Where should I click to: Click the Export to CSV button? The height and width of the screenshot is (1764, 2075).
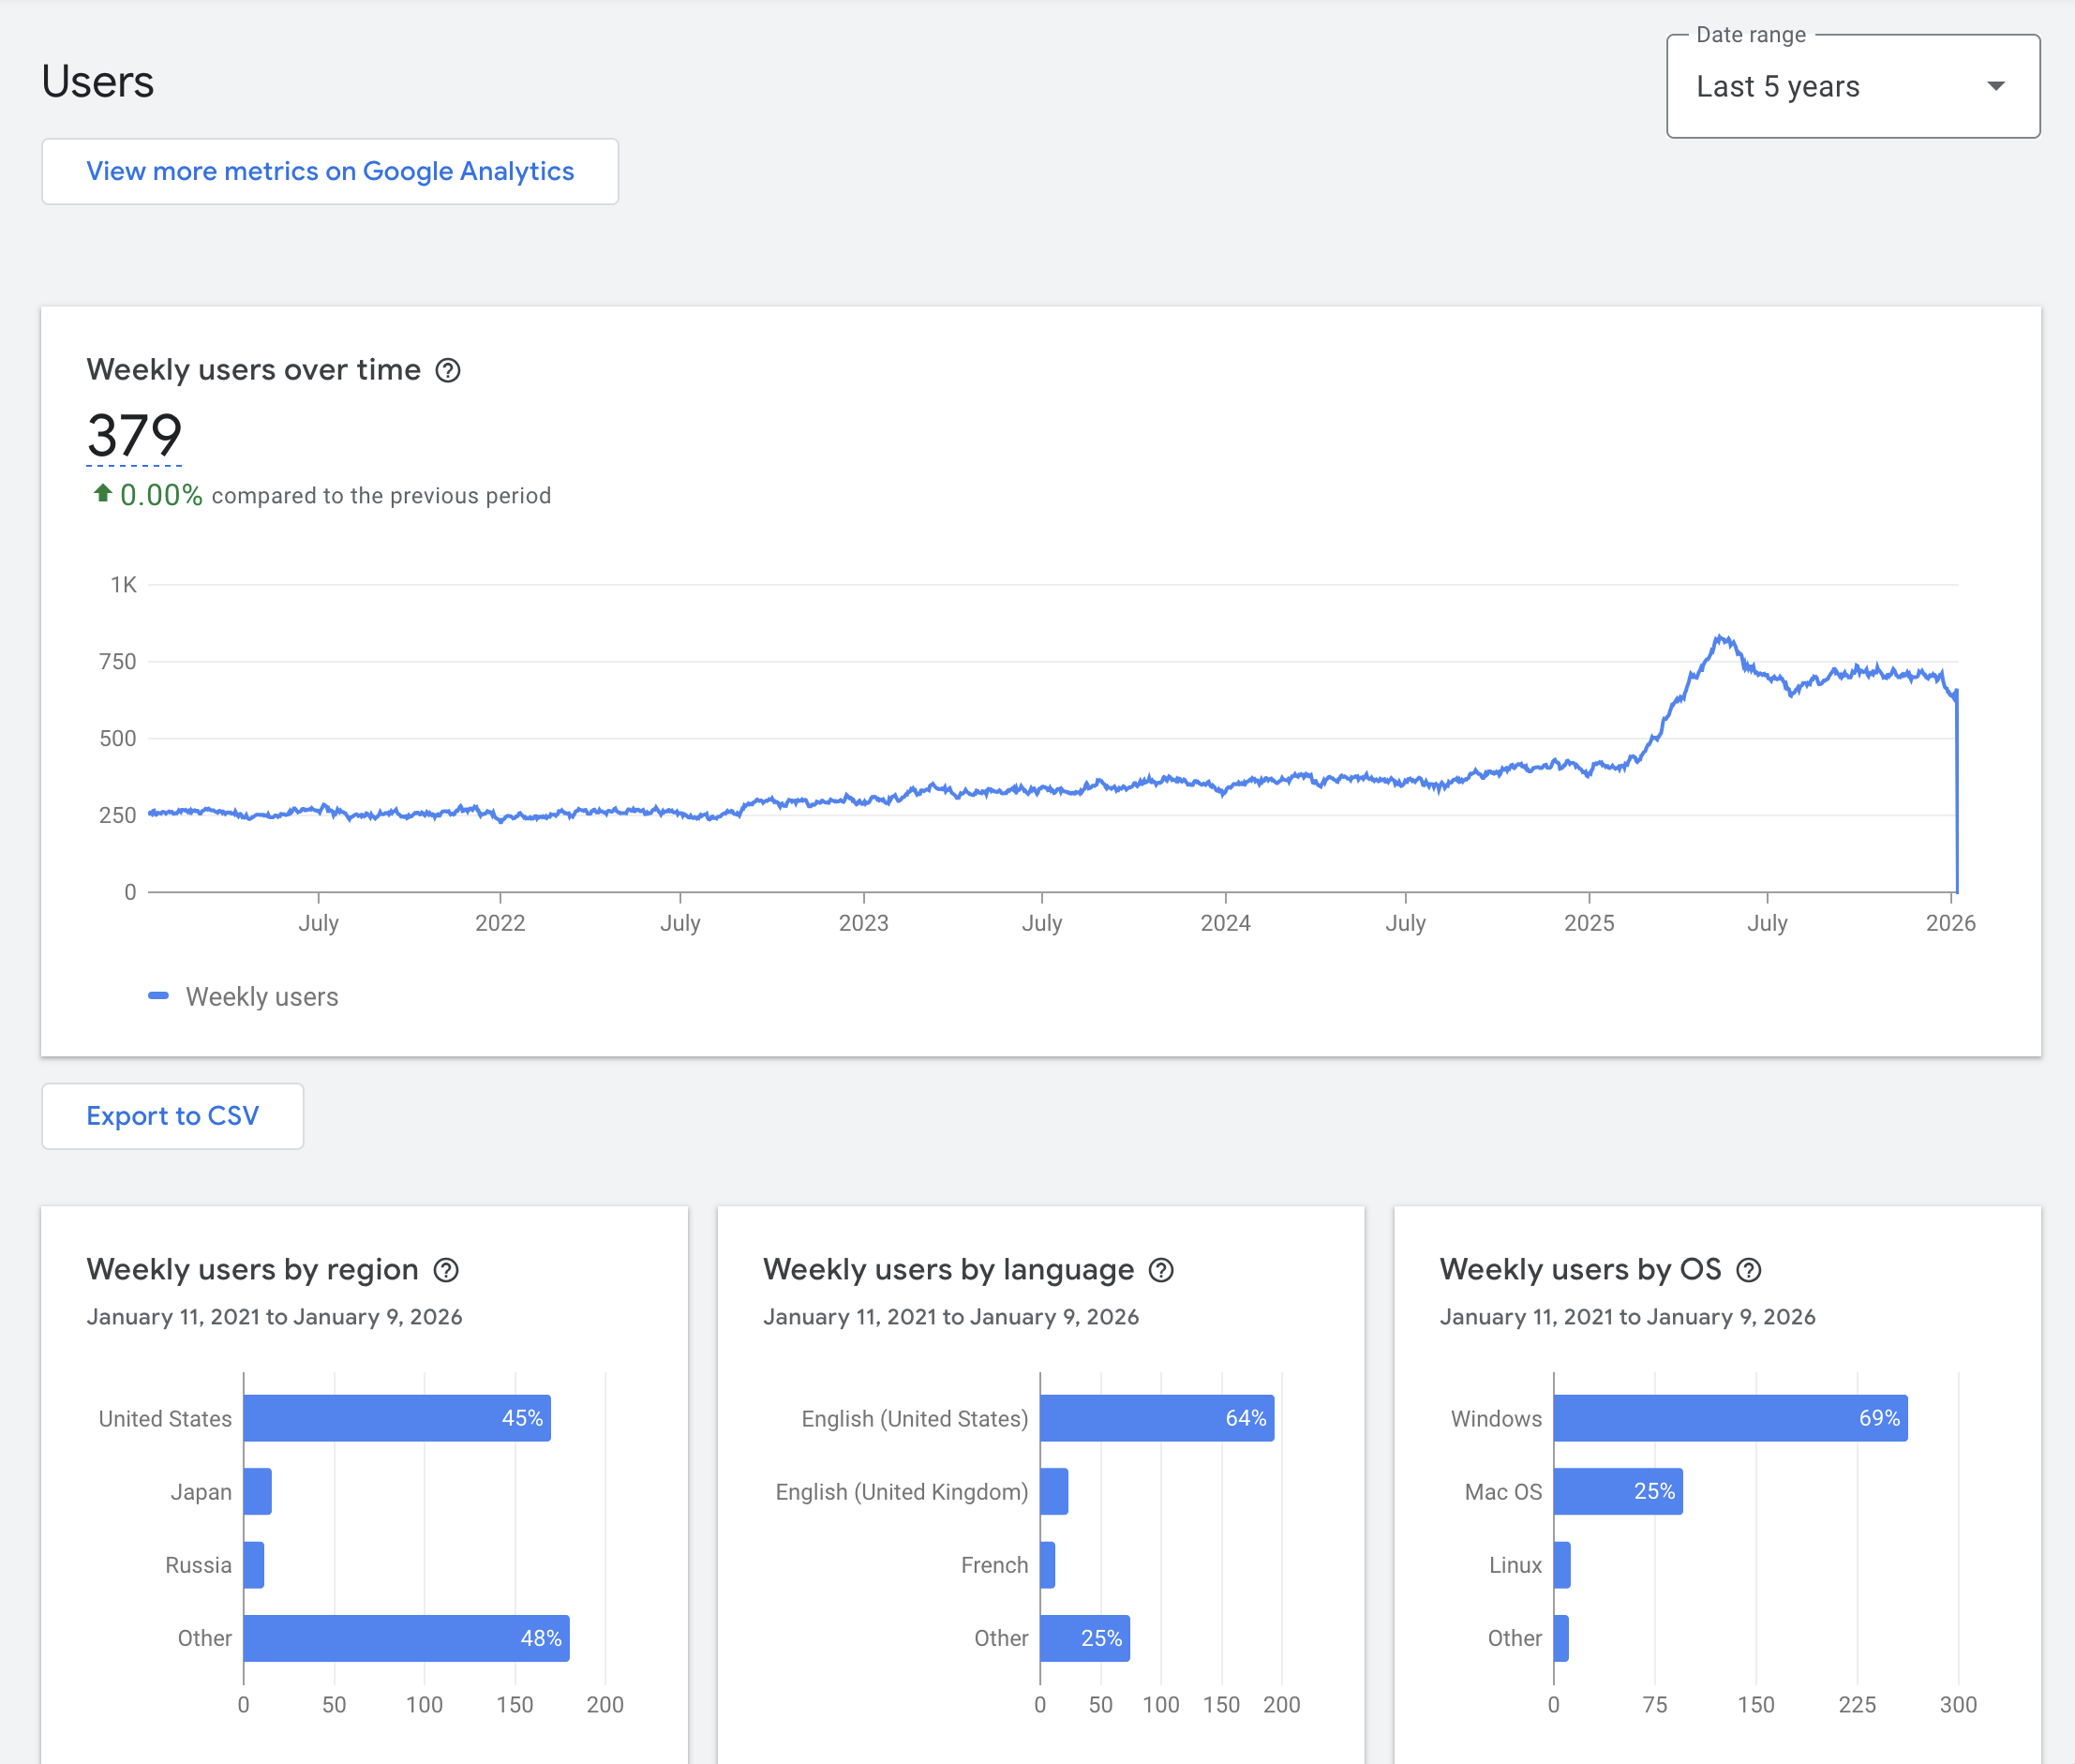(x=172, y=1116)
